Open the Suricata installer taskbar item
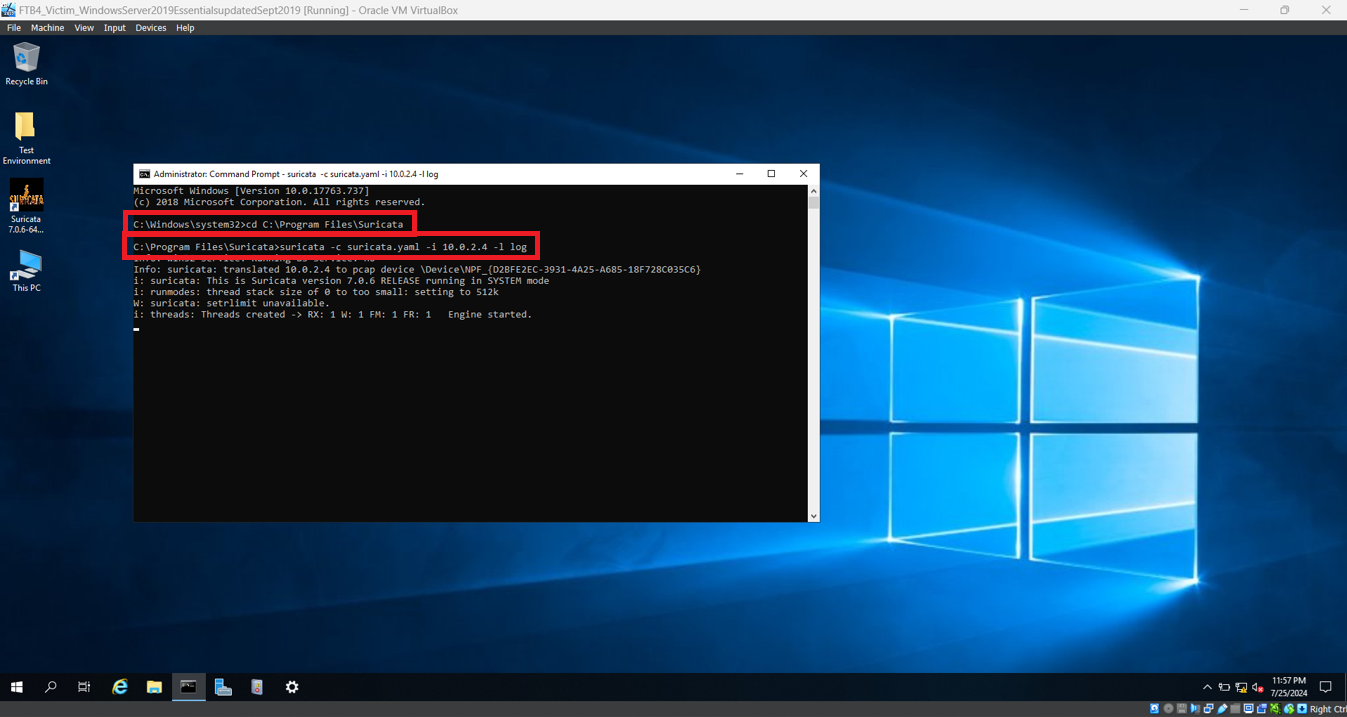The height and width of the screenshot is (717, 1347). coord(257,687)
